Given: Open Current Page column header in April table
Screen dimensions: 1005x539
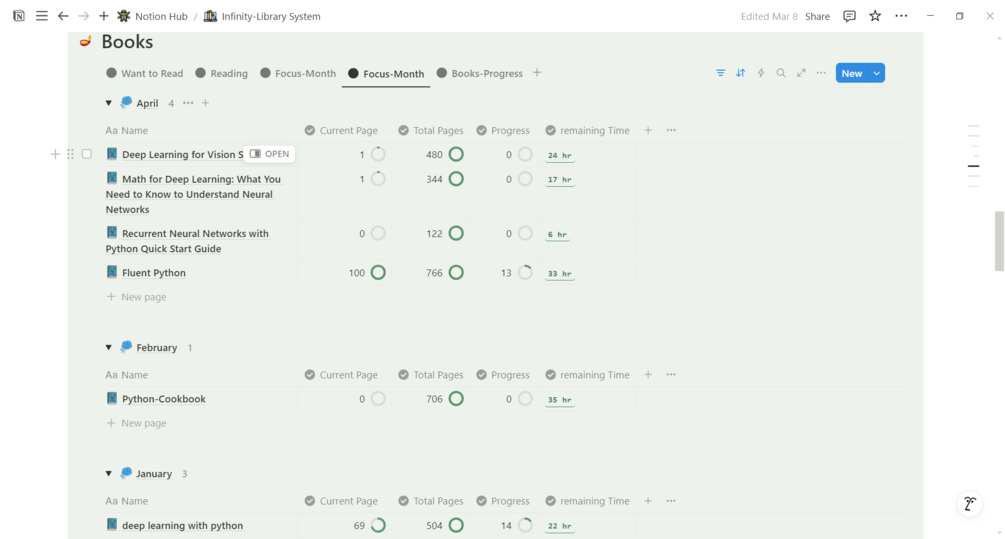Looking at the screenshot, I should (342, 130).
